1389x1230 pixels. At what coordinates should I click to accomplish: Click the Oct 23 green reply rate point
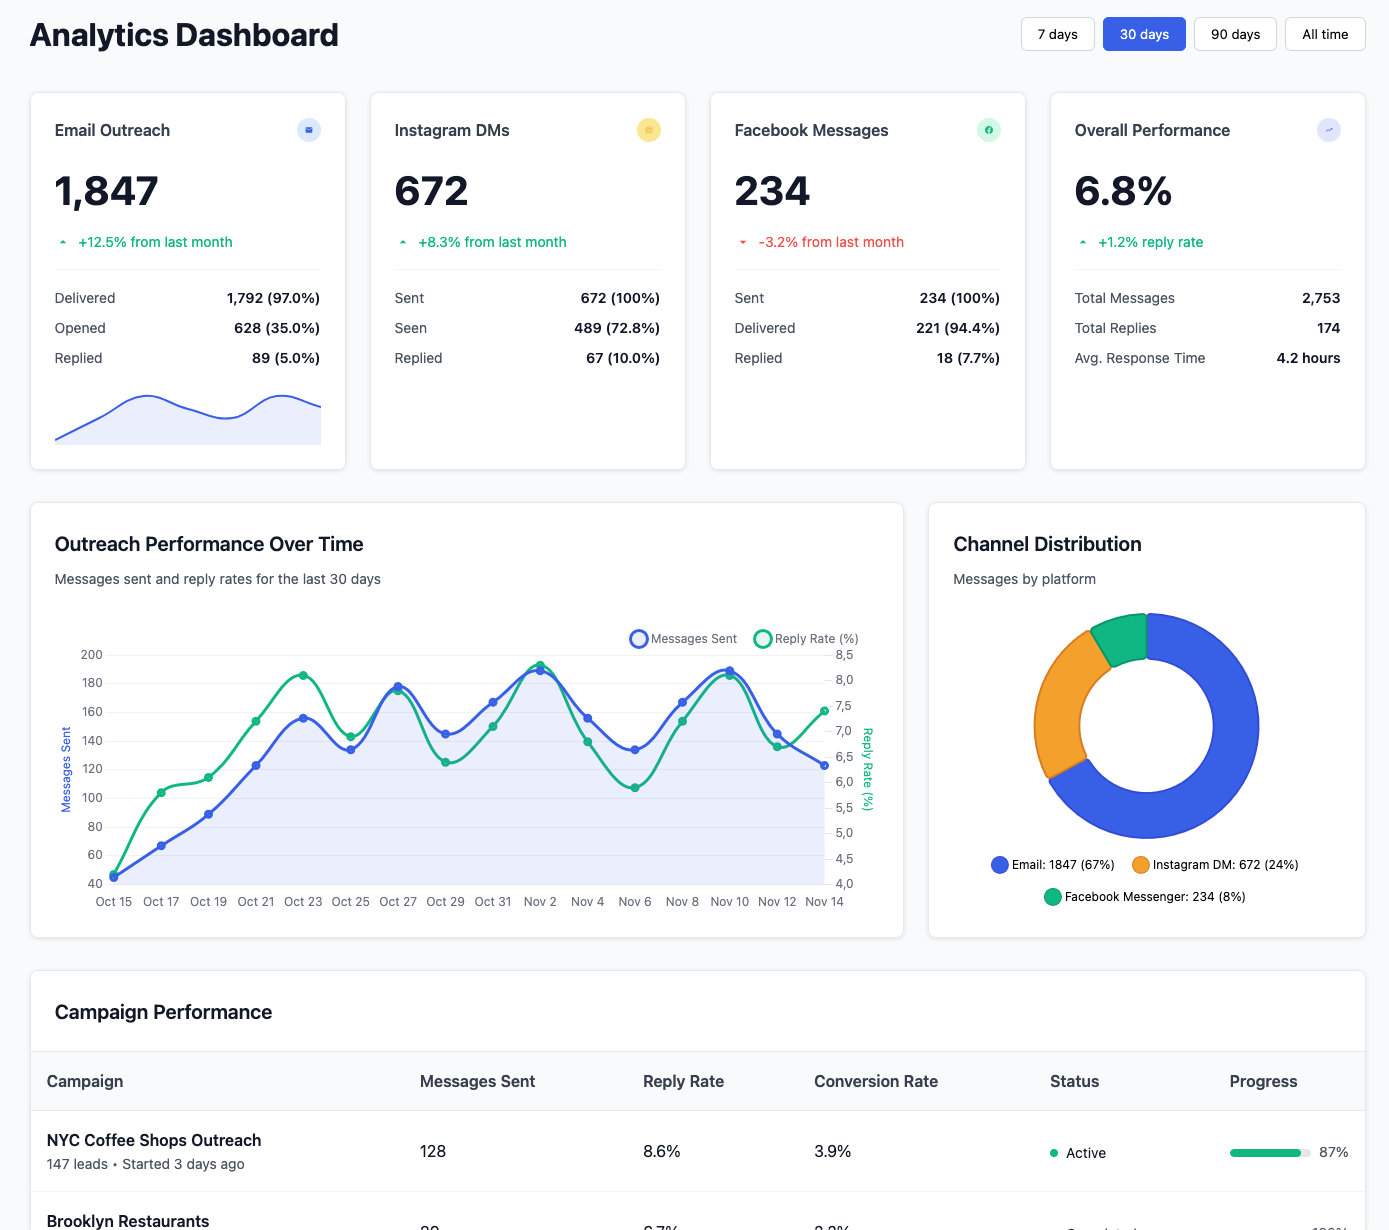tap(303, 676)
